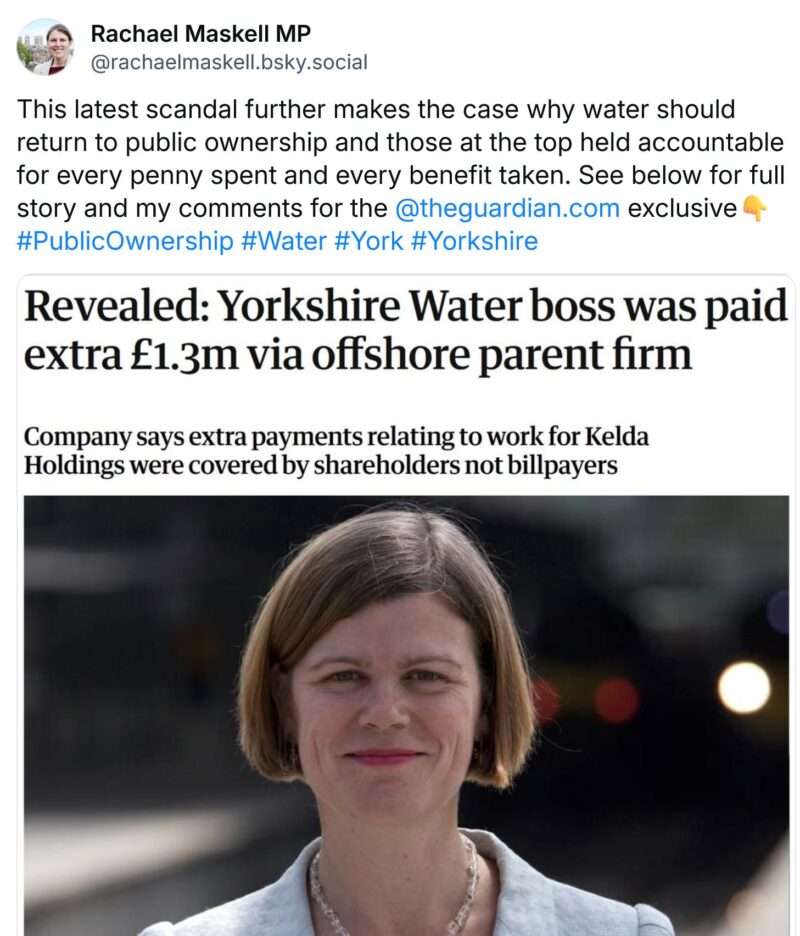Click the bright white light in the photo
The width and height of the screenshot is (800, 936).
743,688
